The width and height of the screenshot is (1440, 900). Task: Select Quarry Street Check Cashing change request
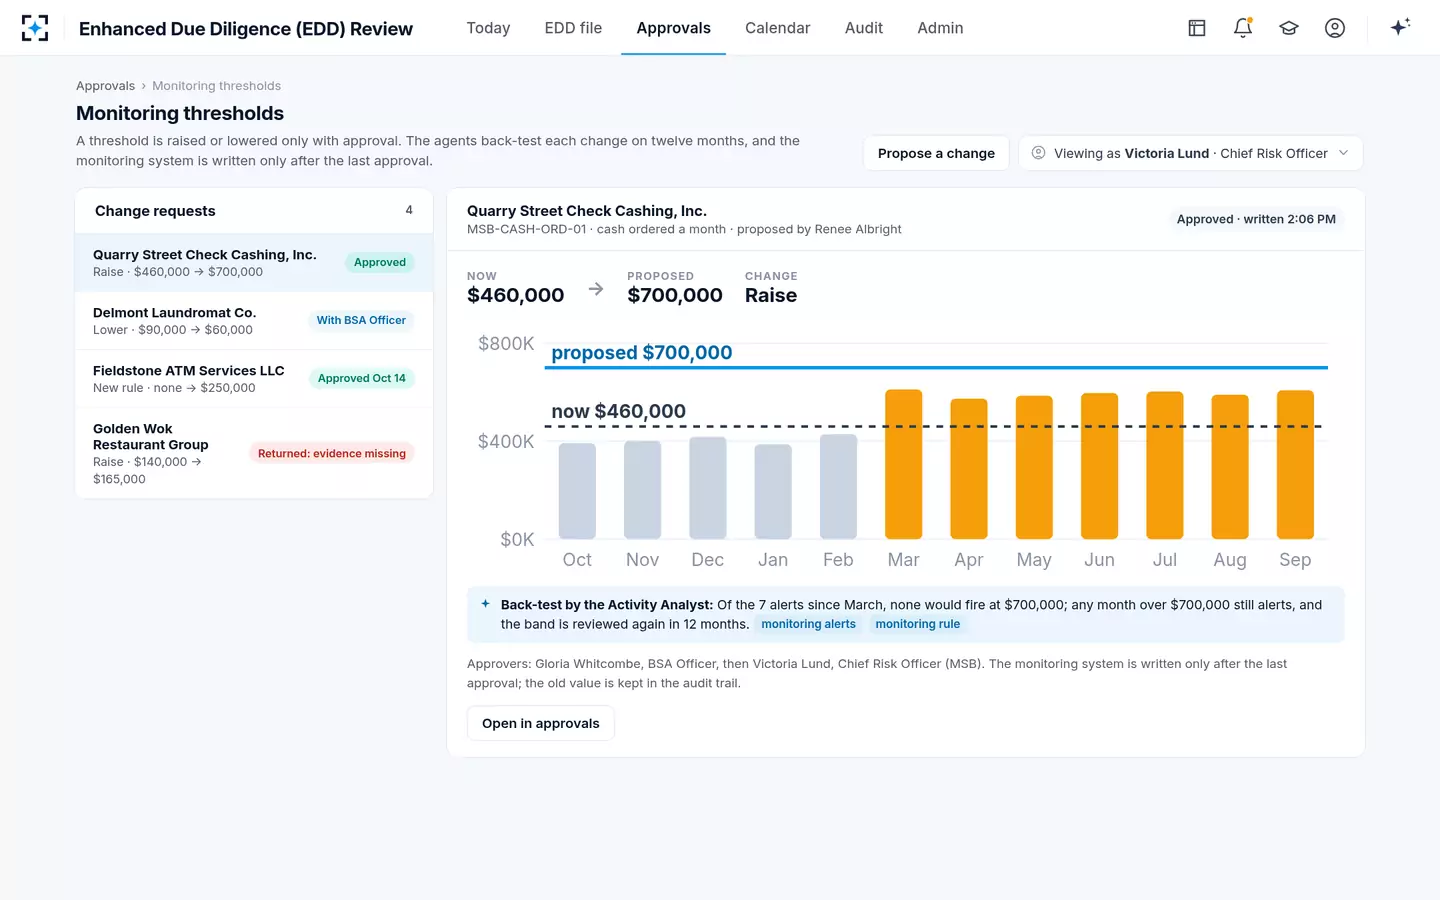pyautogui.click(x=254, y=263)
